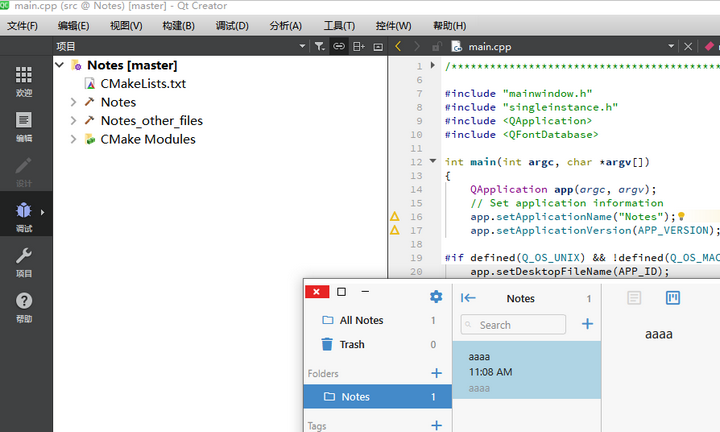Switch to Edit (编辑) mode
Screen dimensions: 720x432
24,127
